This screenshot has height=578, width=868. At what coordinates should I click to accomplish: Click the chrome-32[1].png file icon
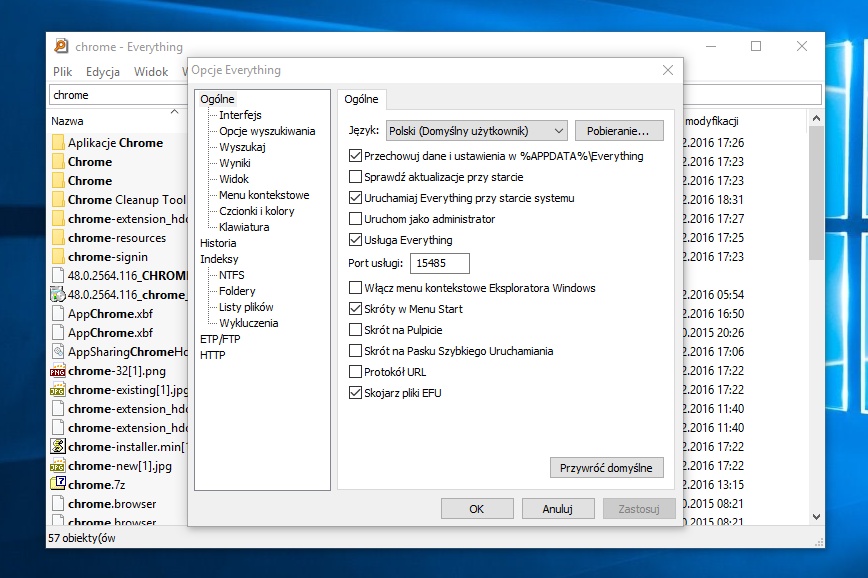click(58, 371)
